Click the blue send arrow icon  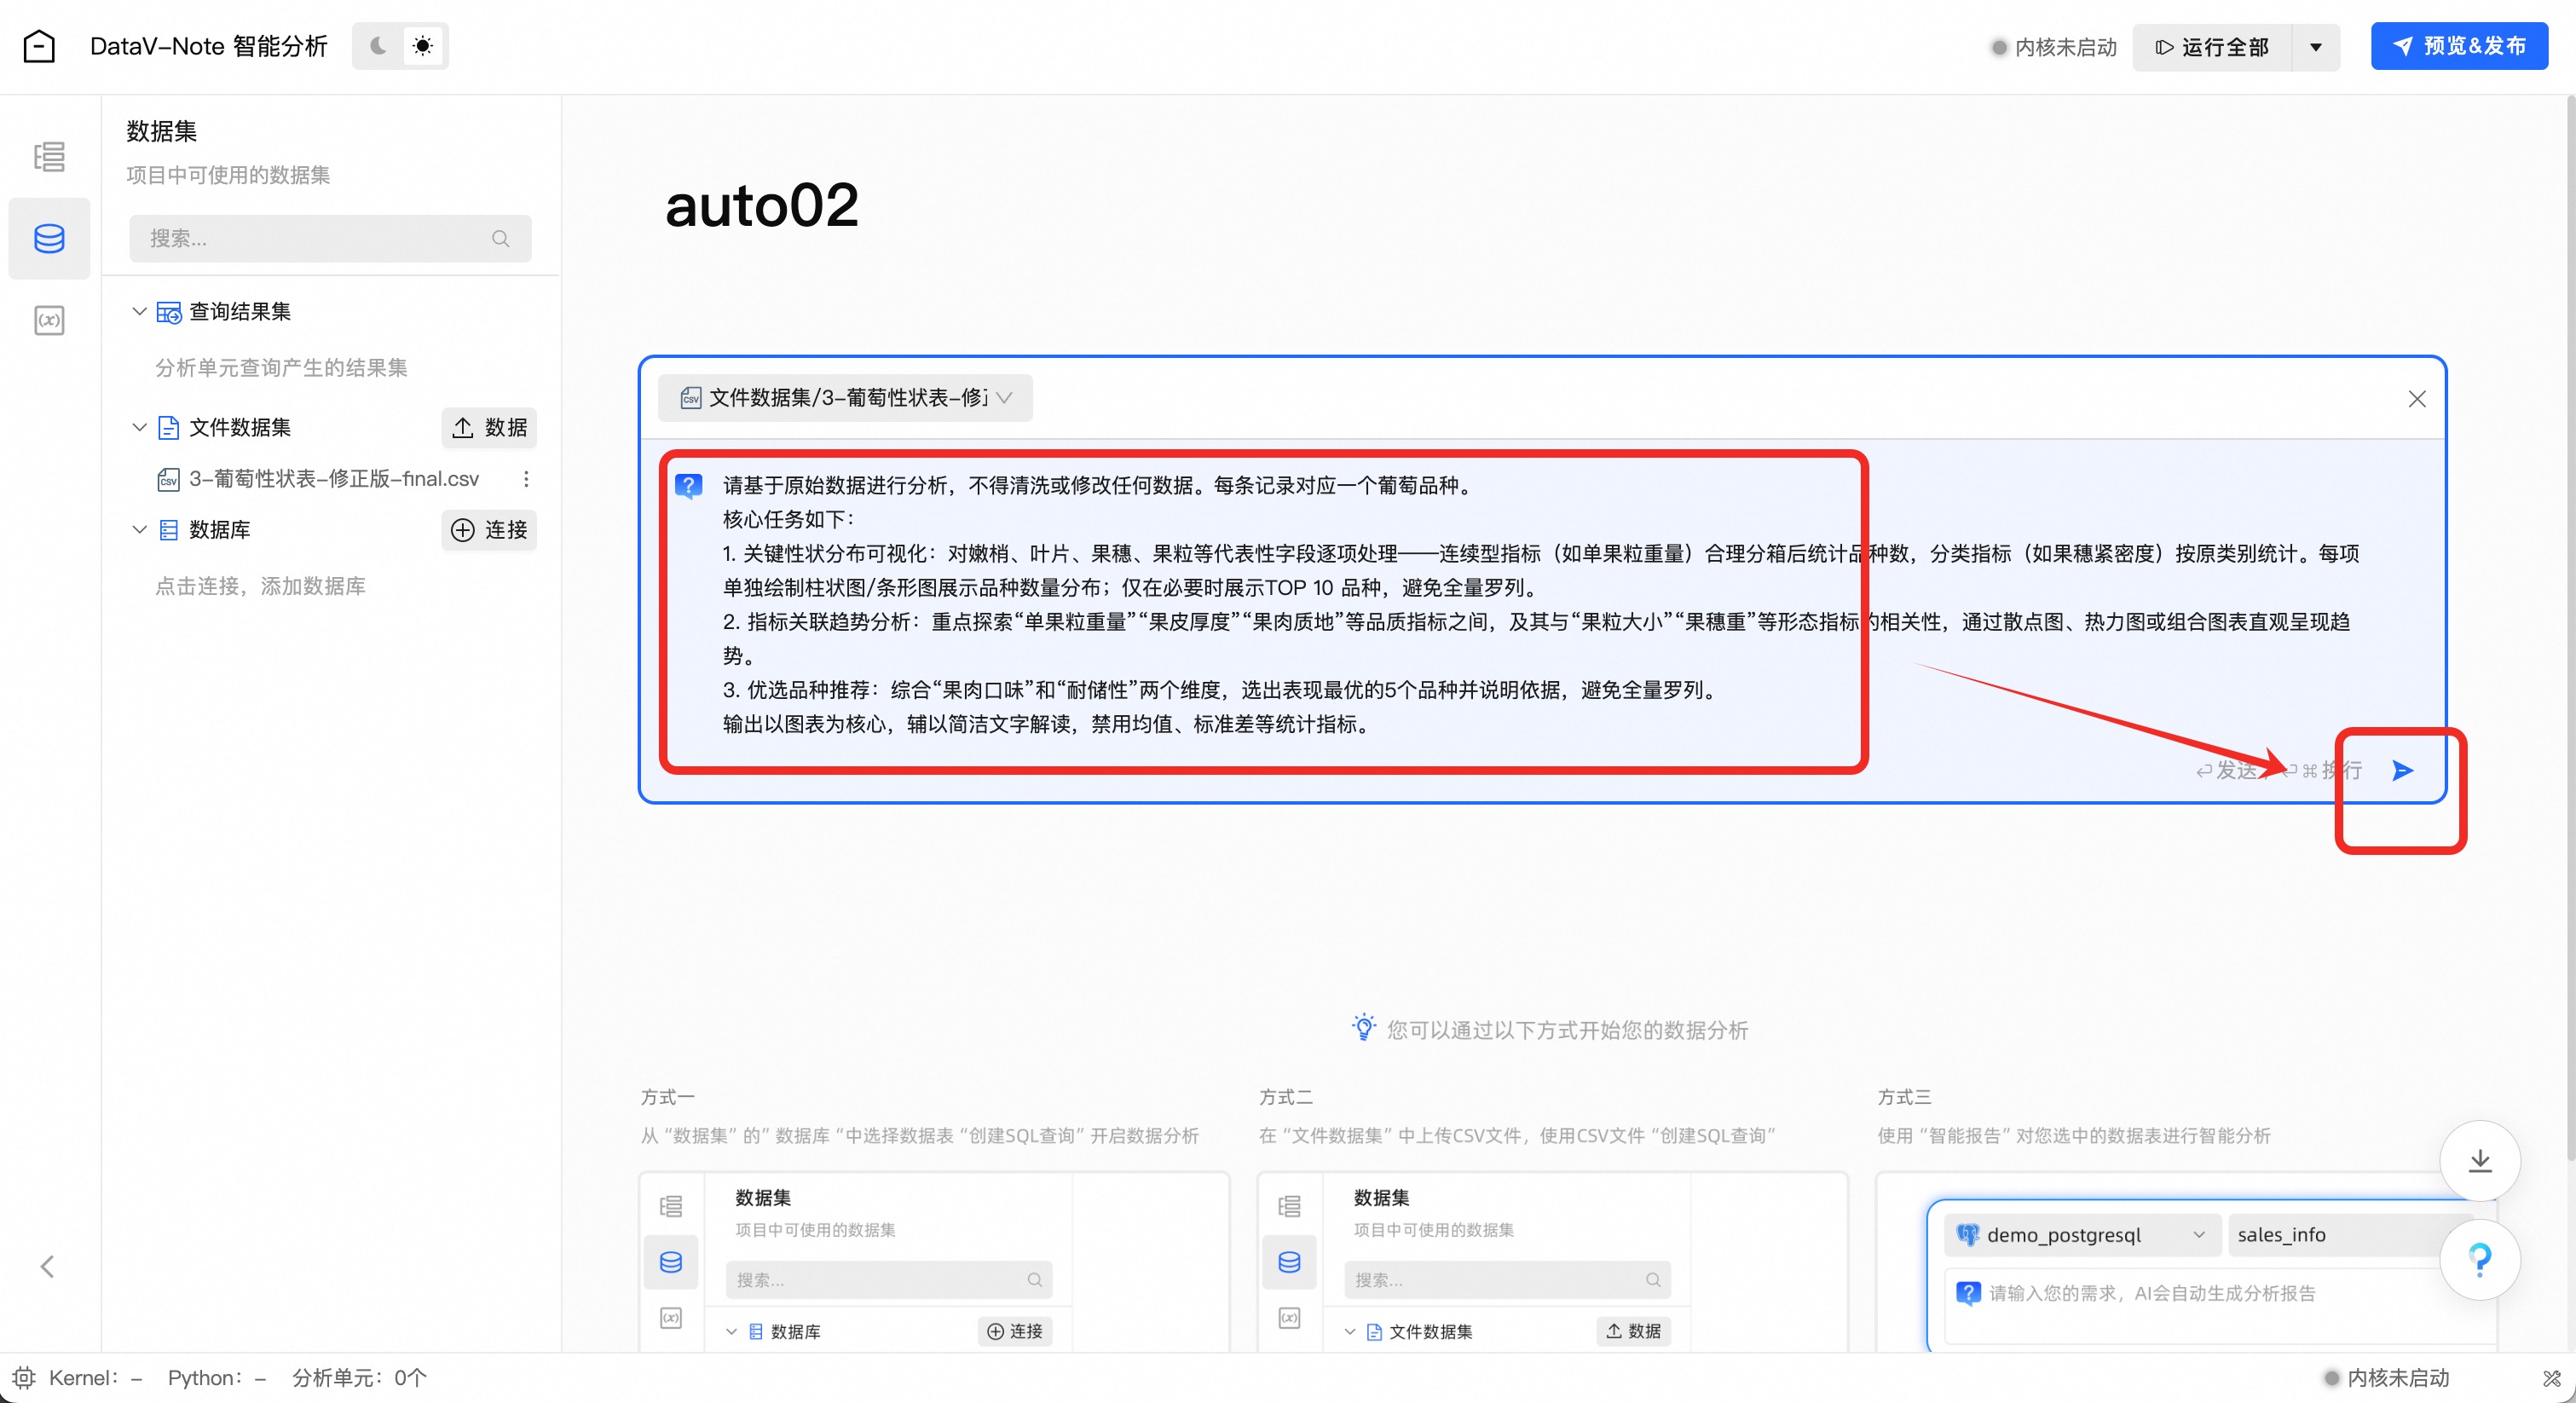coord(2402,770)
